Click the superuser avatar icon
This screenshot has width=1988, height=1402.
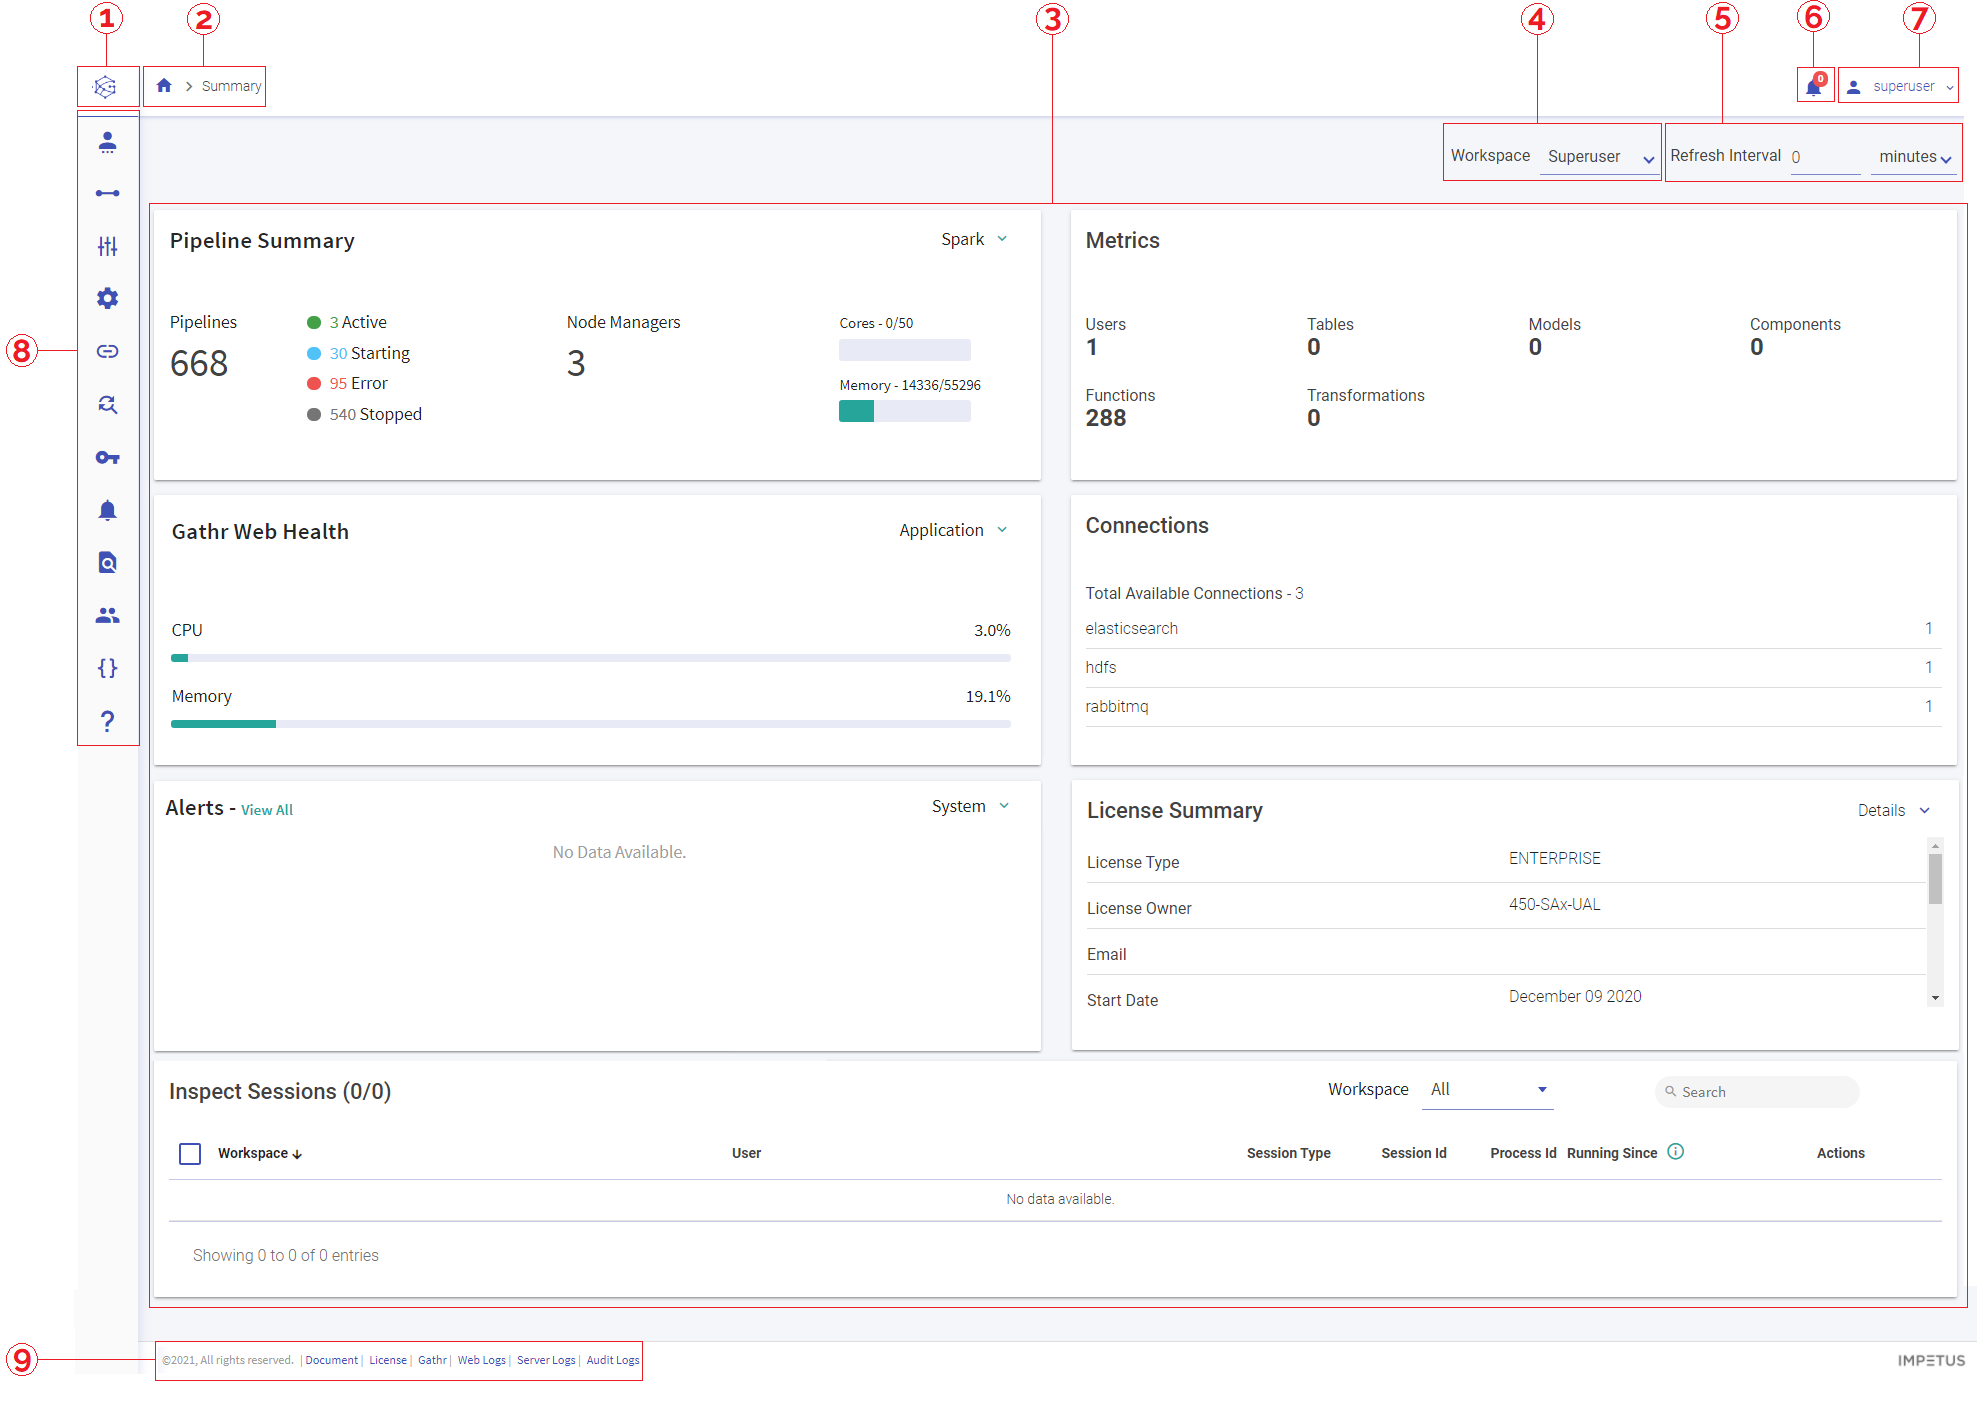1854,87
